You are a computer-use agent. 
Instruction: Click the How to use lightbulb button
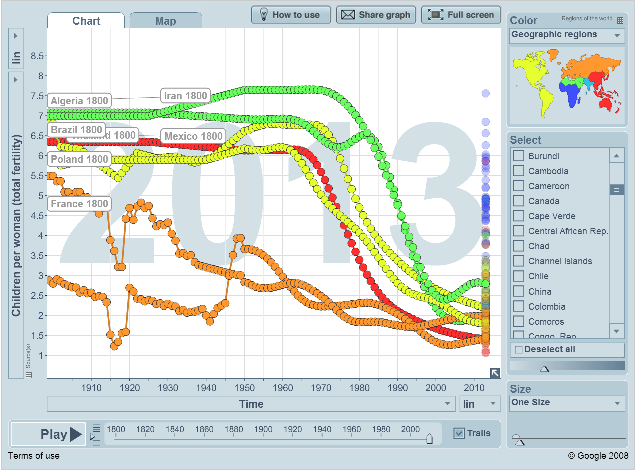pos(288,15)
